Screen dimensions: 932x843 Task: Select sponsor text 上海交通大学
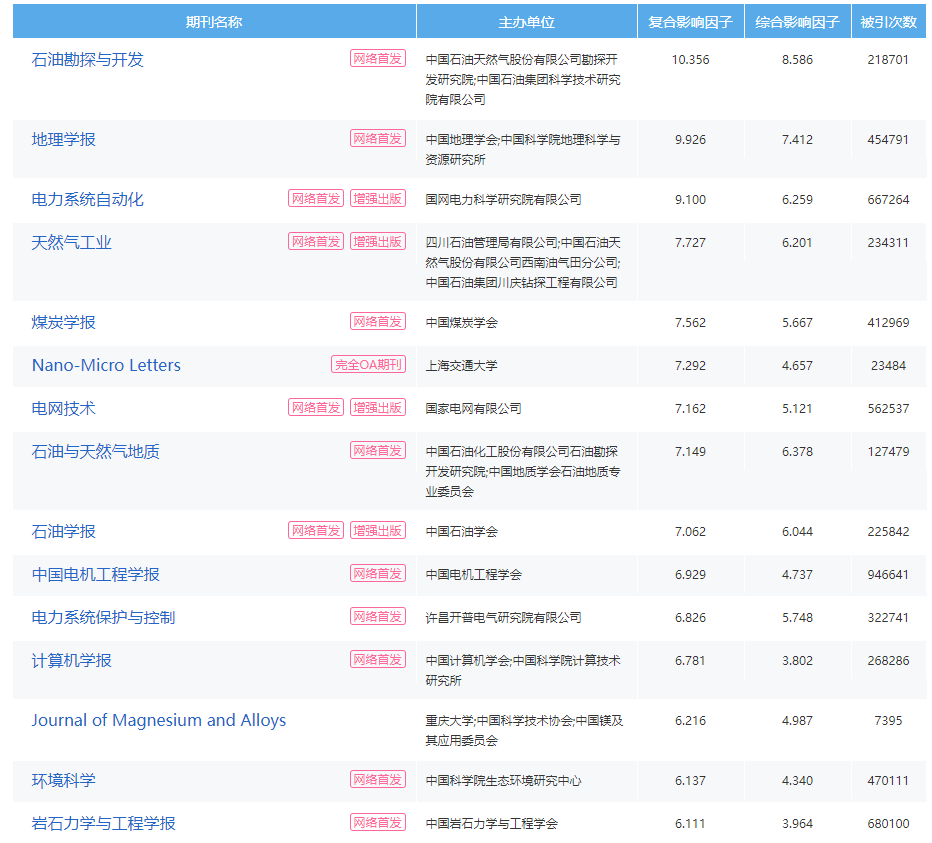tap(462, 366)
